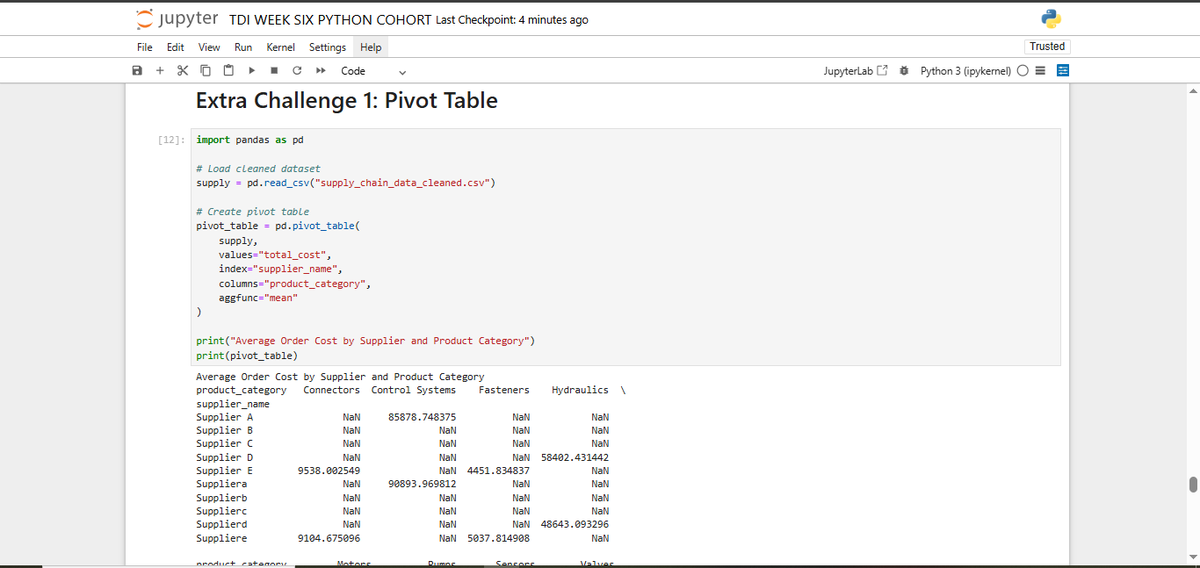The image size is (1200, 568).
Task: Open the View menu
Action: click(209, 47)
